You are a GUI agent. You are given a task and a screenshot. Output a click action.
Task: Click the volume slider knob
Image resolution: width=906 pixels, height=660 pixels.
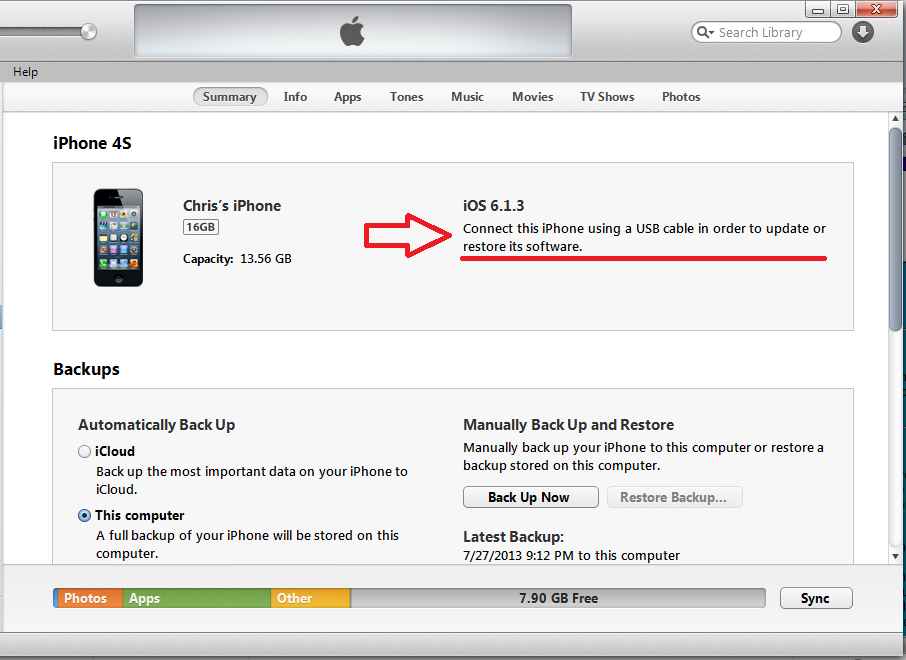coord(88,32)
